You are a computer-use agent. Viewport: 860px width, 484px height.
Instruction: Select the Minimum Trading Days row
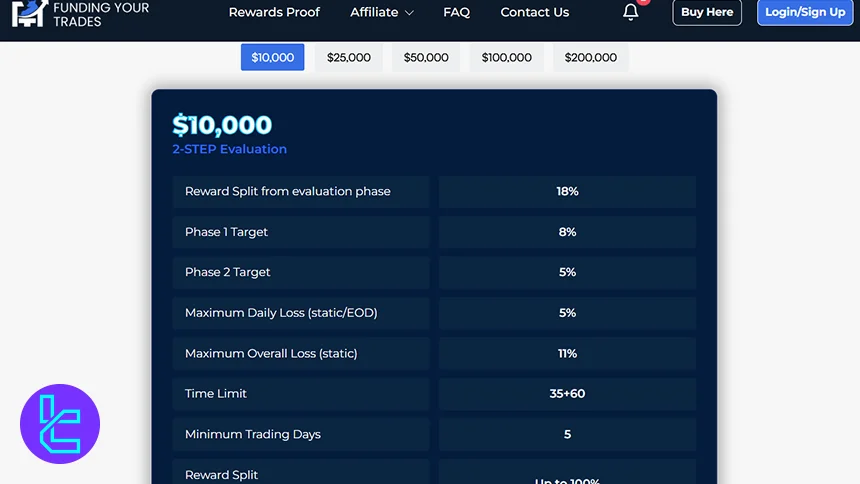click(300, 434)
